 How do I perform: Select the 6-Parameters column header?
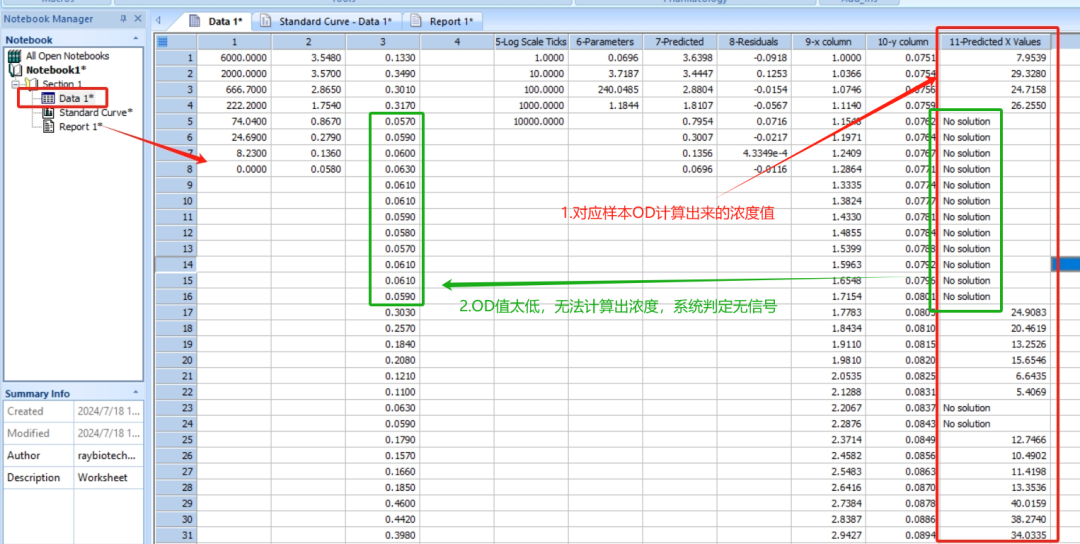click(605, 42)
